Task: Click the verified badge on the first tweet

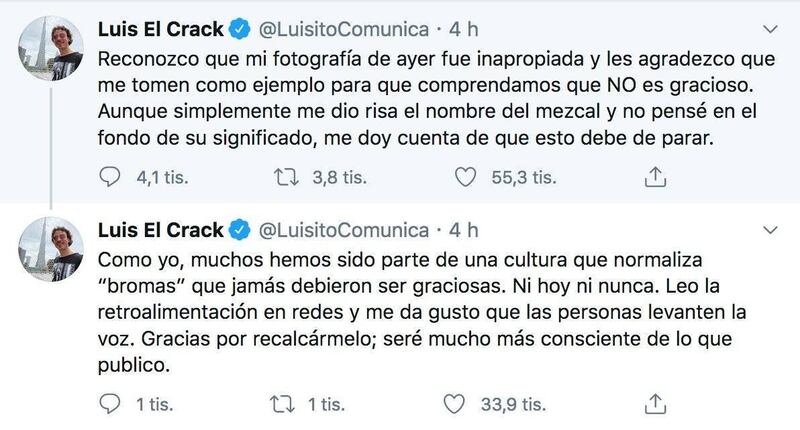Action: point(239,29)
